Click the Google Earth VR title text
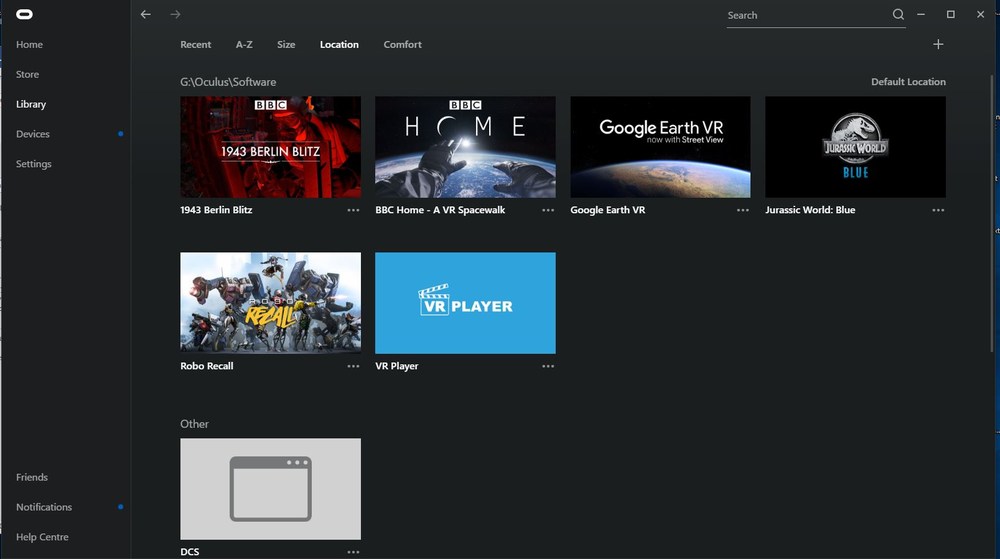1000x559 pixels. pos(608,210)
